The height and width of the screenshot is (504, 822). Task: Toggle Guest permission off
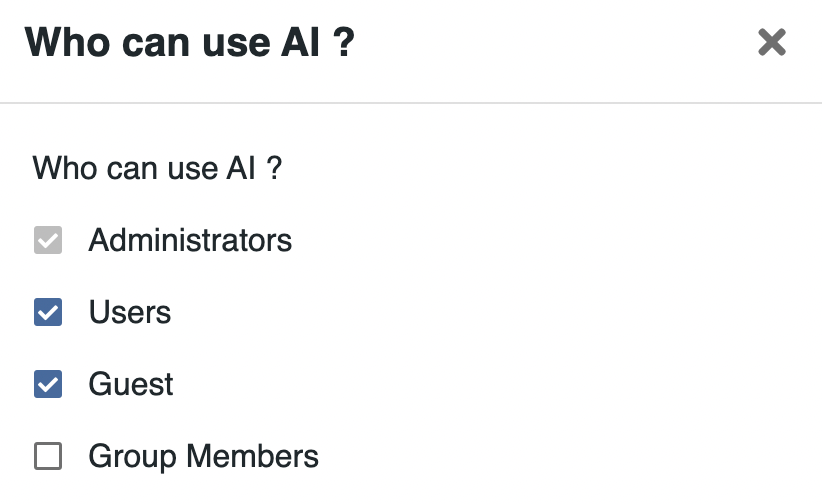point(48,385)
